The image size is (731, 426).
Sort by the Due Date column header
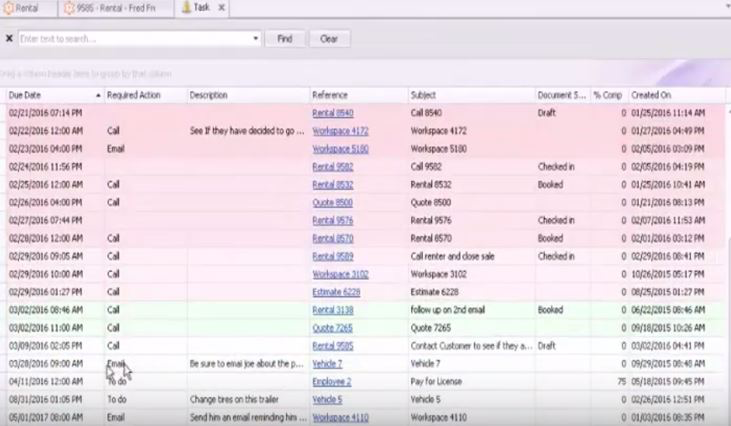(55, 95)
